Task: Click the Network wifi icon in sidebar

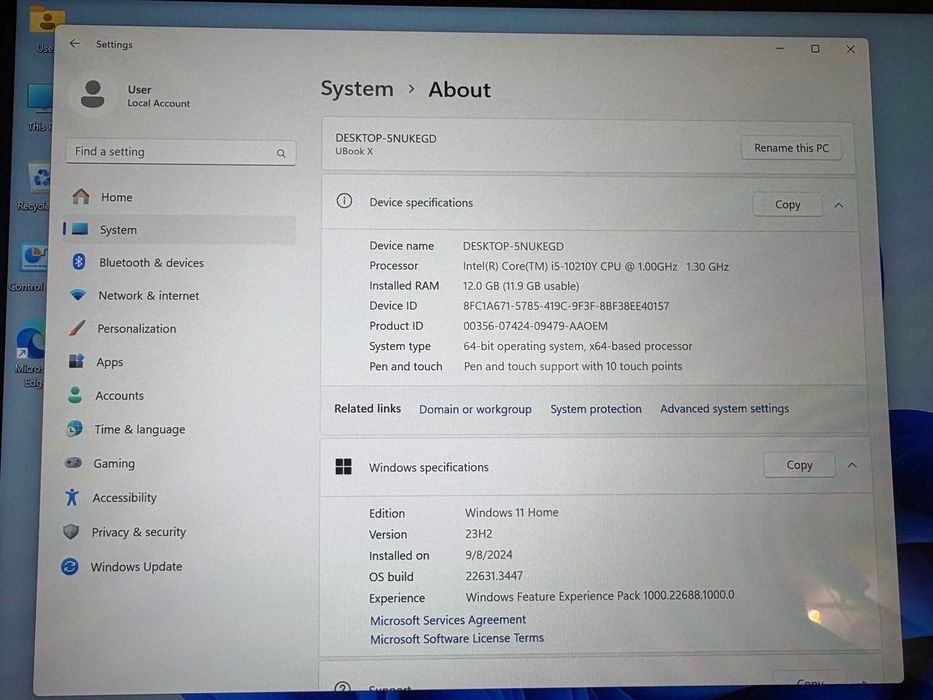Action: (x=78, y=295)
